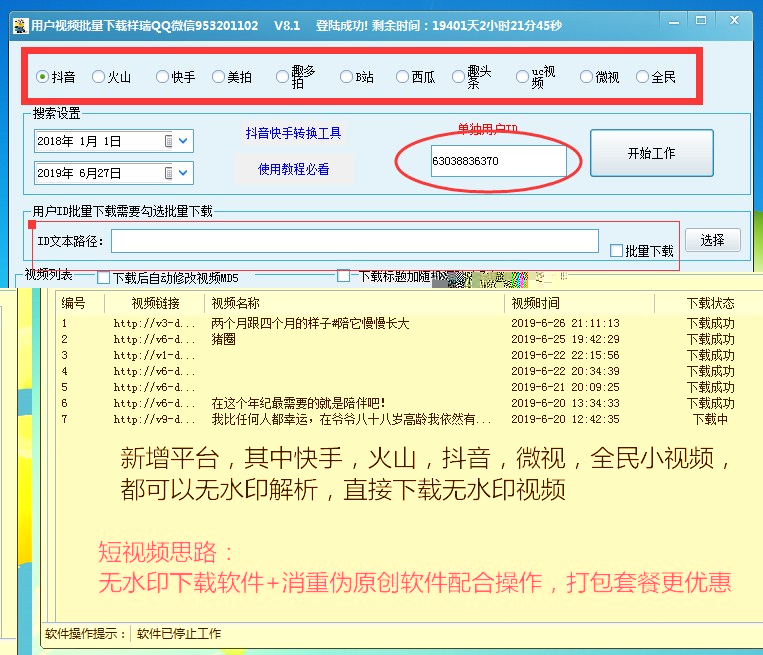The image size is (763, 655).
Task: Click the http://v9-d... link cell
Action: click(x=154, y=419)
